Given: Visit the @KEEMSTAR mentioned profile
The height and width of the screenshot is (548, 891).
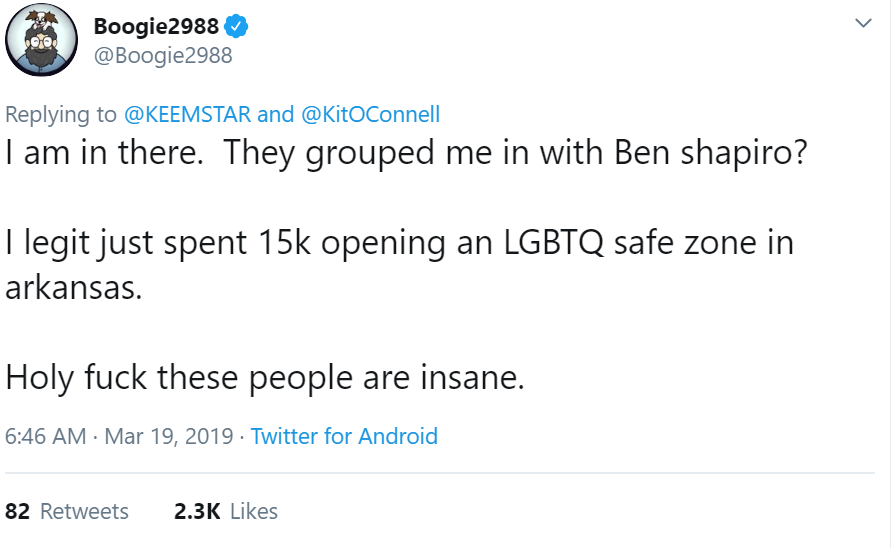Looking at the screenshot, I should click(x=187, y=114).
